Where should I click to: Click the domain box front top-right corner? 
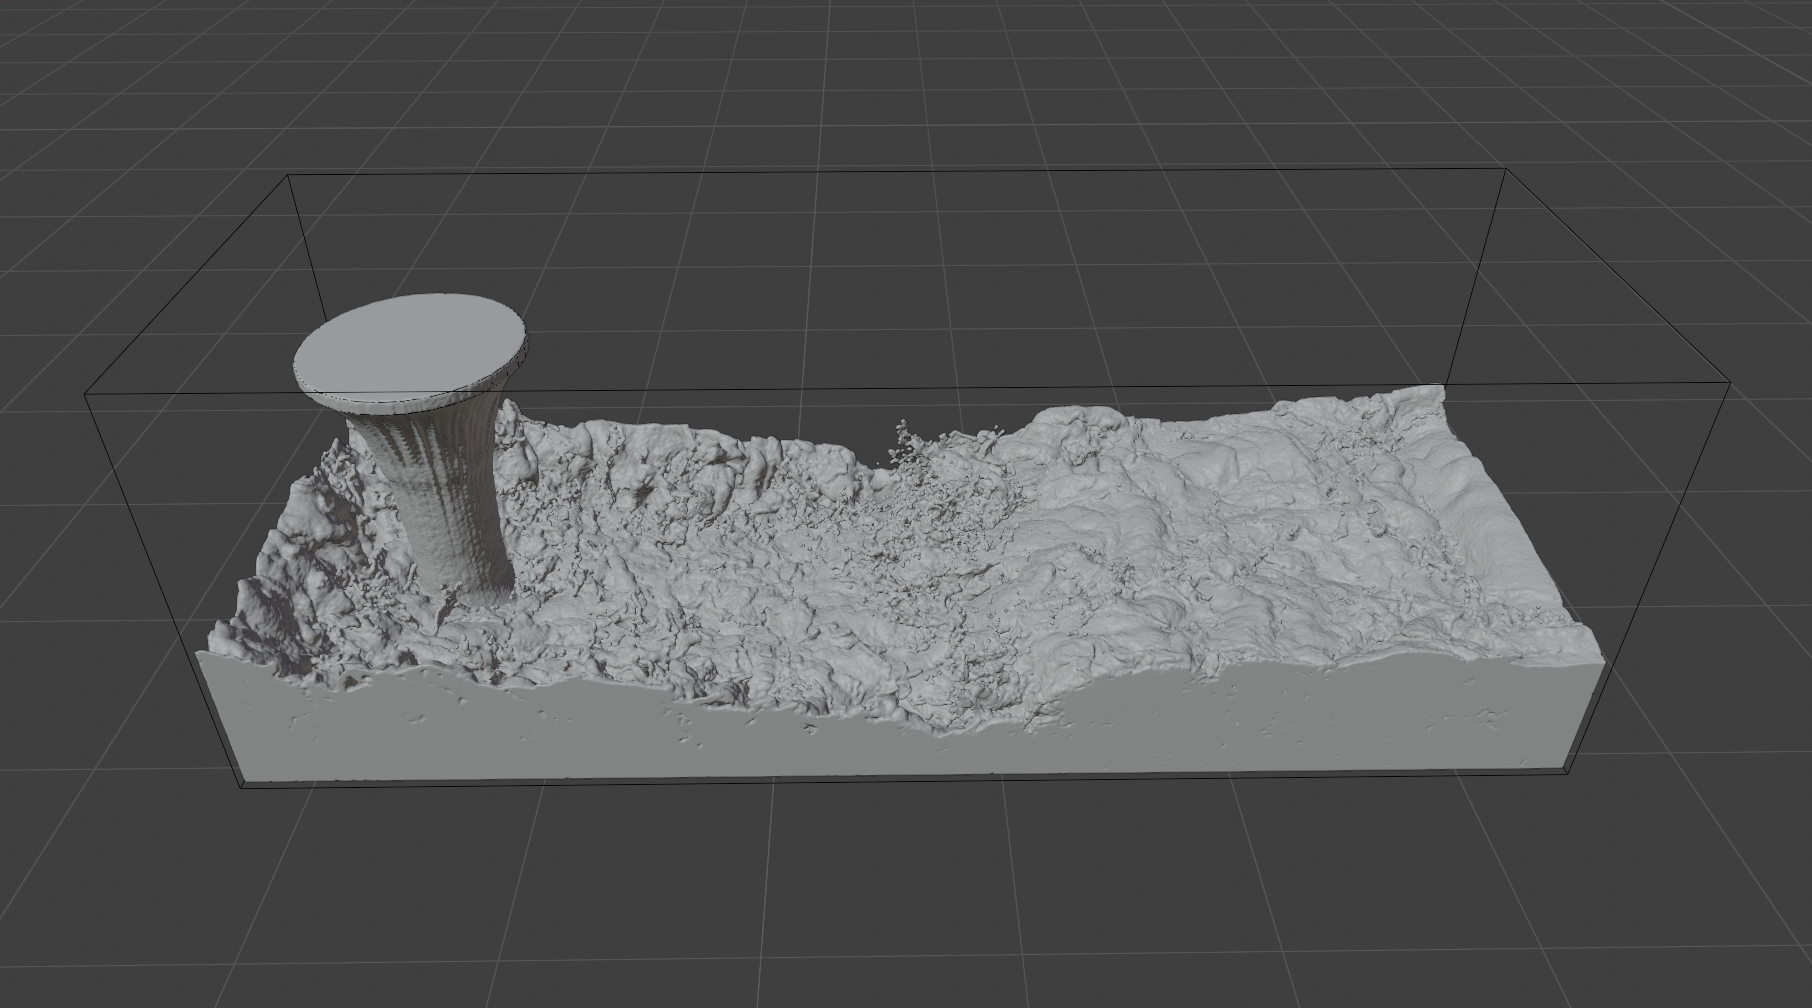[x=1730, y=382]
